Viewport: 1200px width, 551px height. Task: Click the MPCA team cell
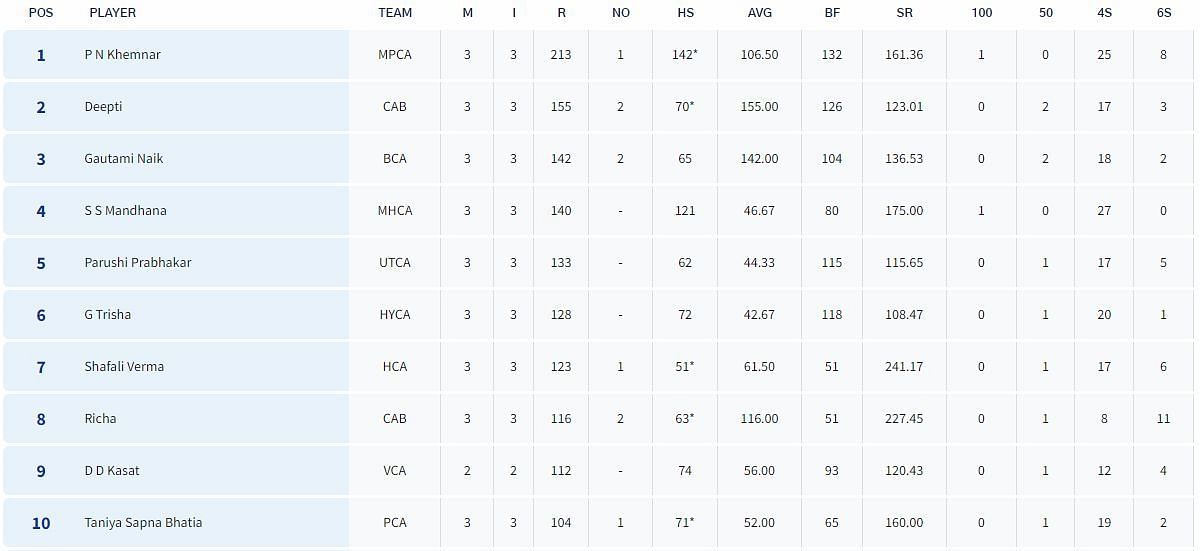(395, 55)
